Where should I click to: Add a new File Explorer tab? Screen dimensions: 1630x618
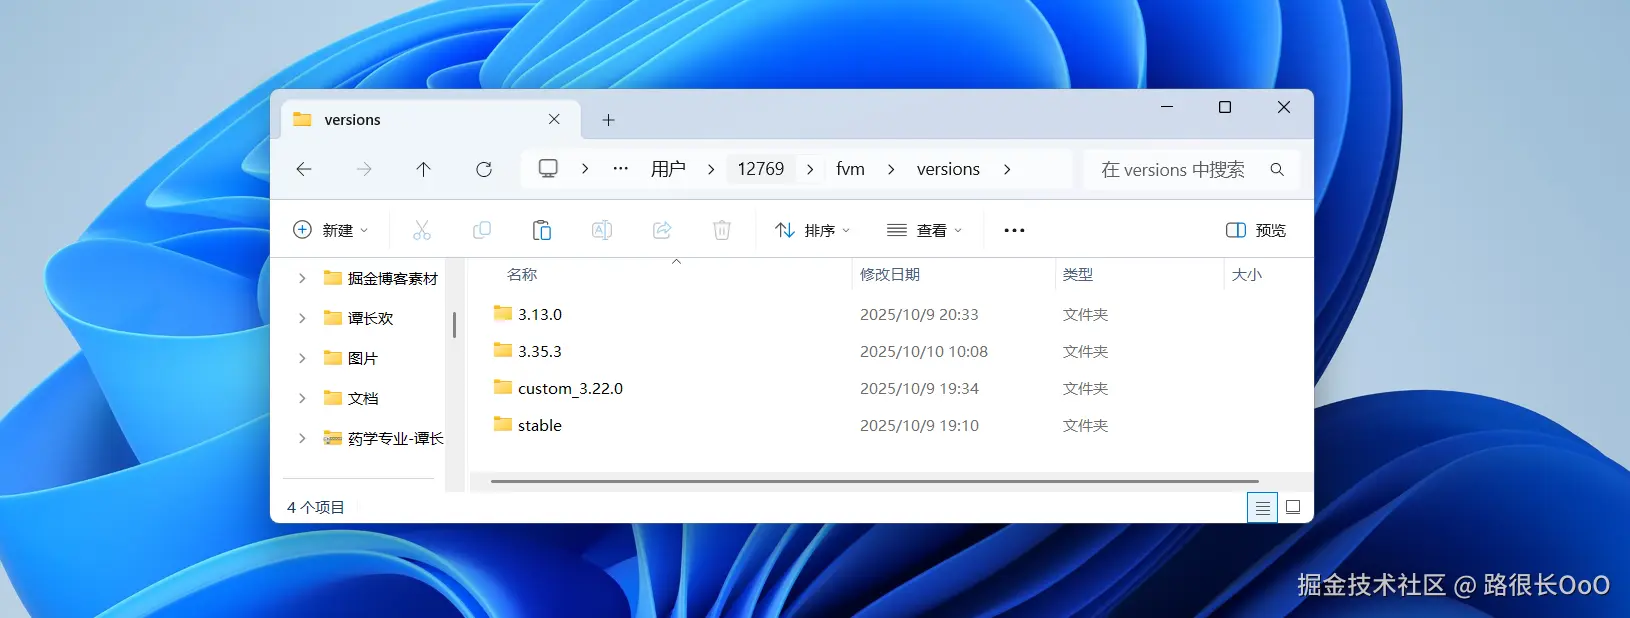[608, 120]
